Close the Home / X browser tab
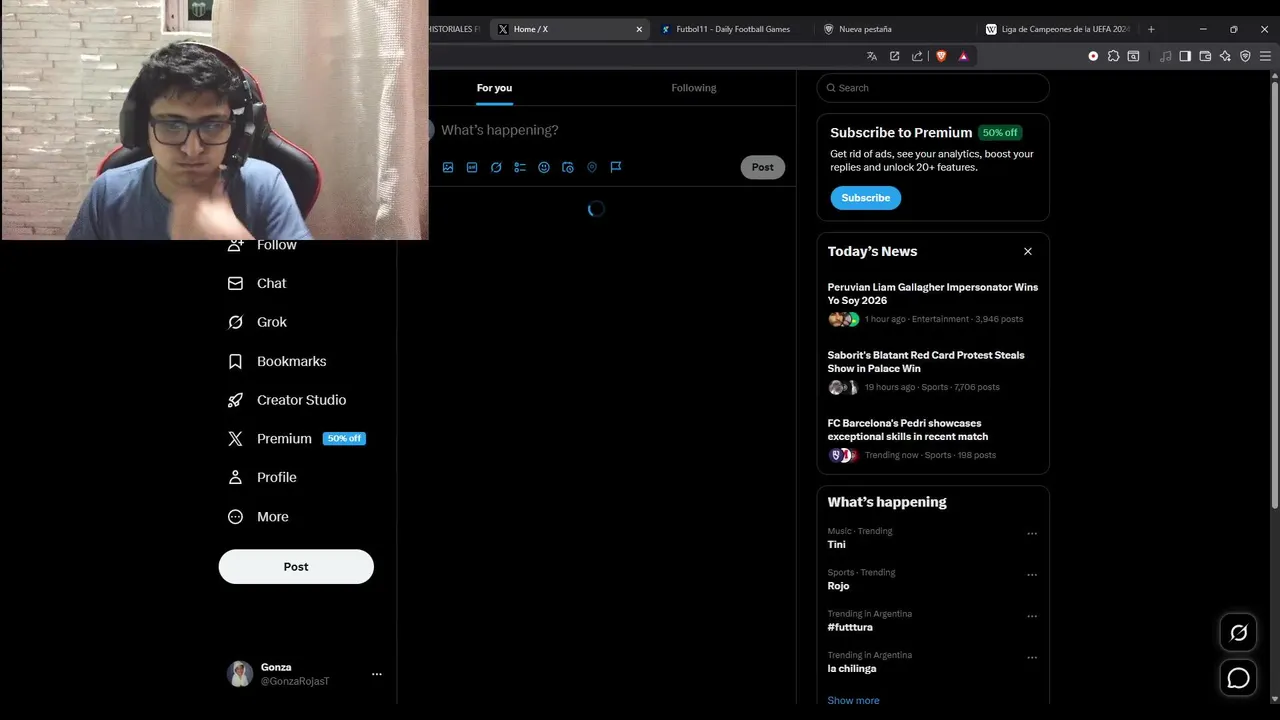The width and height of the screenshot is (1280, 720). 639,29
